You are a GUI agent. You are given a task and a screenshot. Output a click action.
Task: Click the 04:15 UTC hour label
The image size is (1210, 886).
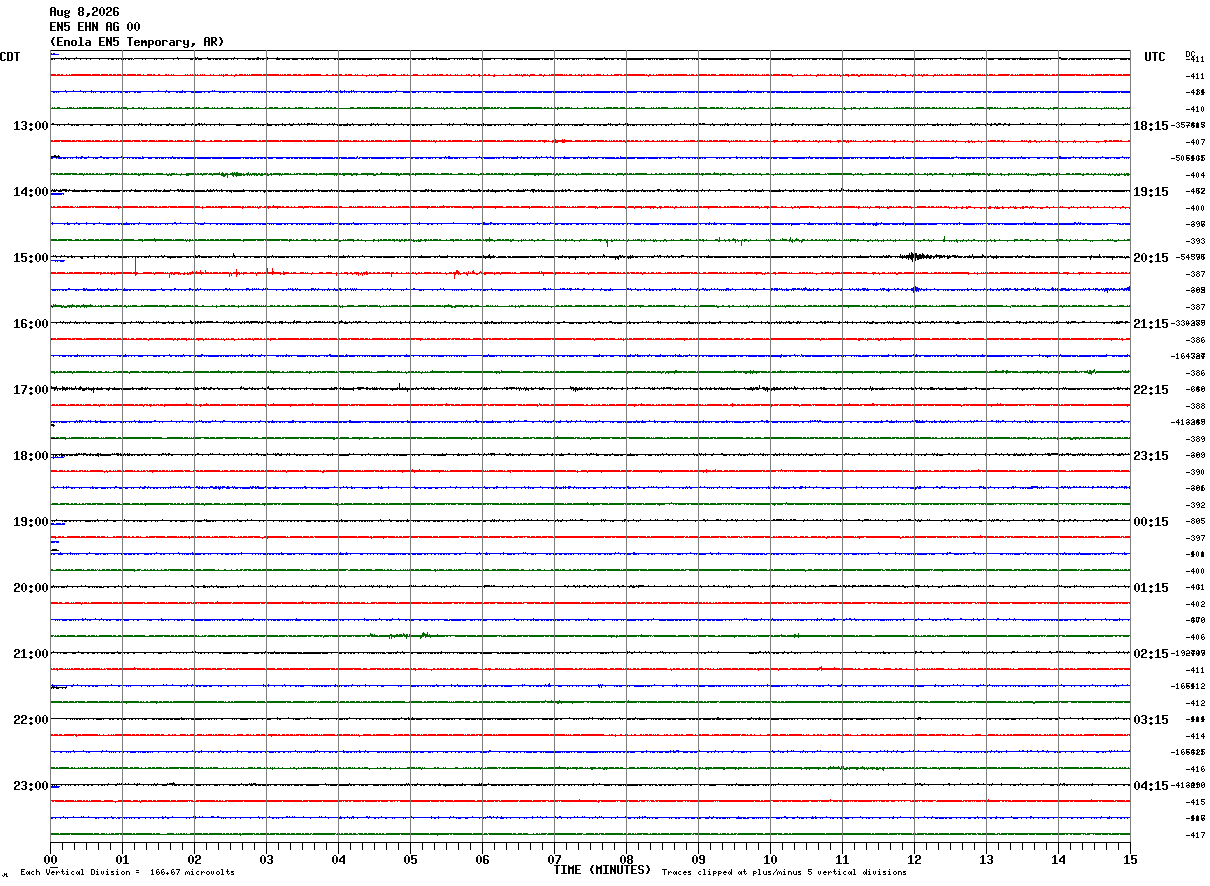point(1150,786)
